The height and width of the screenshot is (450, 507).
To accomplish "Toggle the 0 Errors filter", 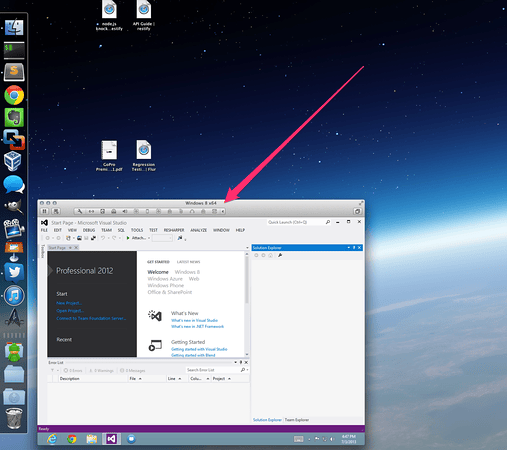I will point(73,370).
